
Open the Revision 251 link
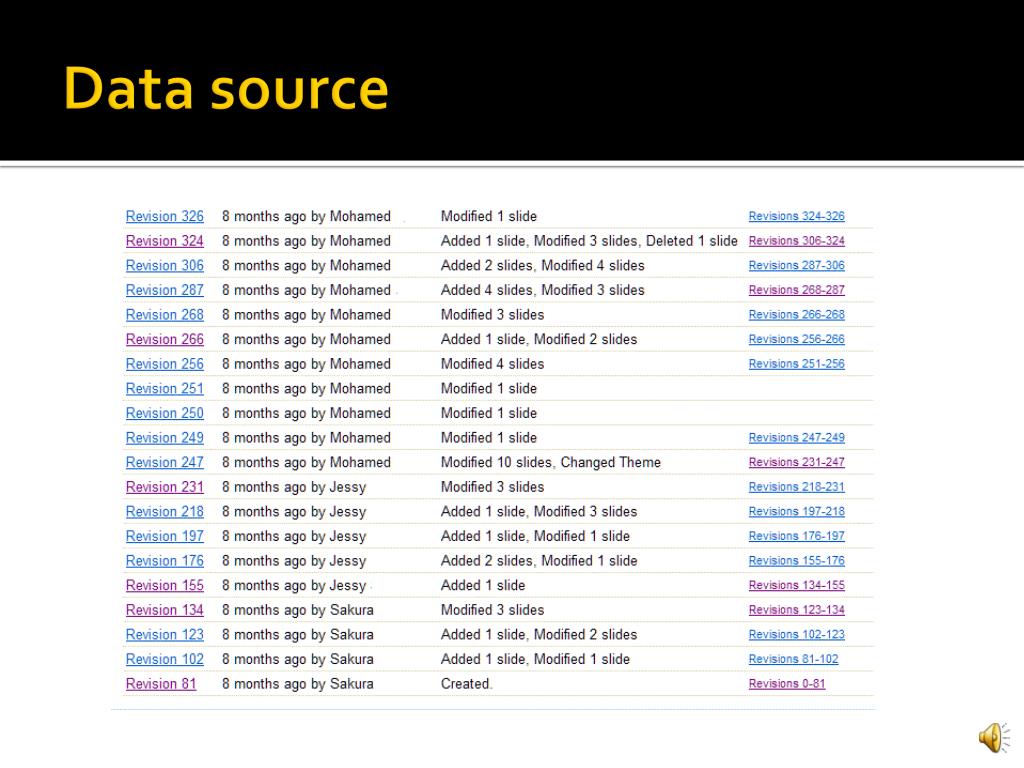164,388
